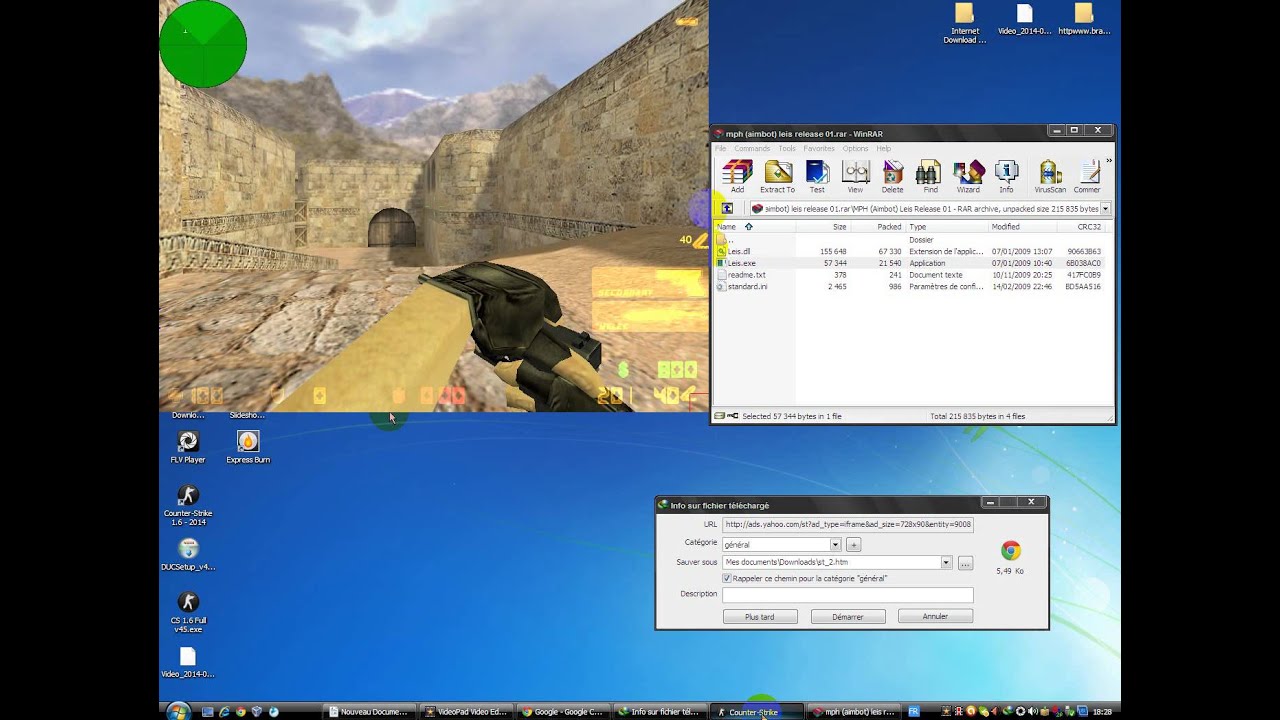The width and height of the screenshot is (1280, 720).
Task: Sort files by Type column
Action: coord(947,227)
